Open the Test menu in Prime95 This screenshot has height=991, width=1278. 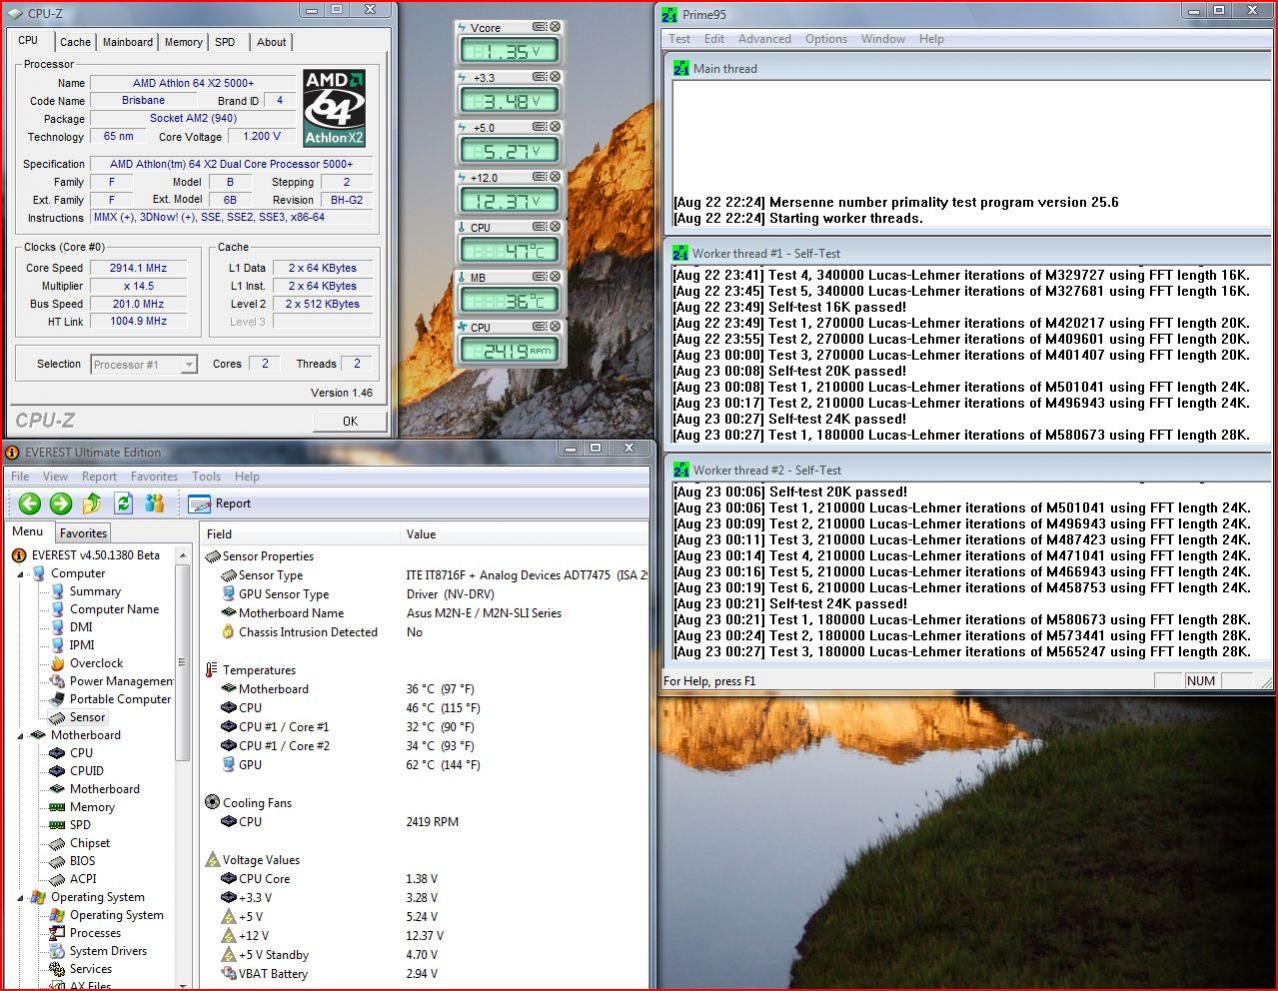pyautogui.click(x=679, y=39)
